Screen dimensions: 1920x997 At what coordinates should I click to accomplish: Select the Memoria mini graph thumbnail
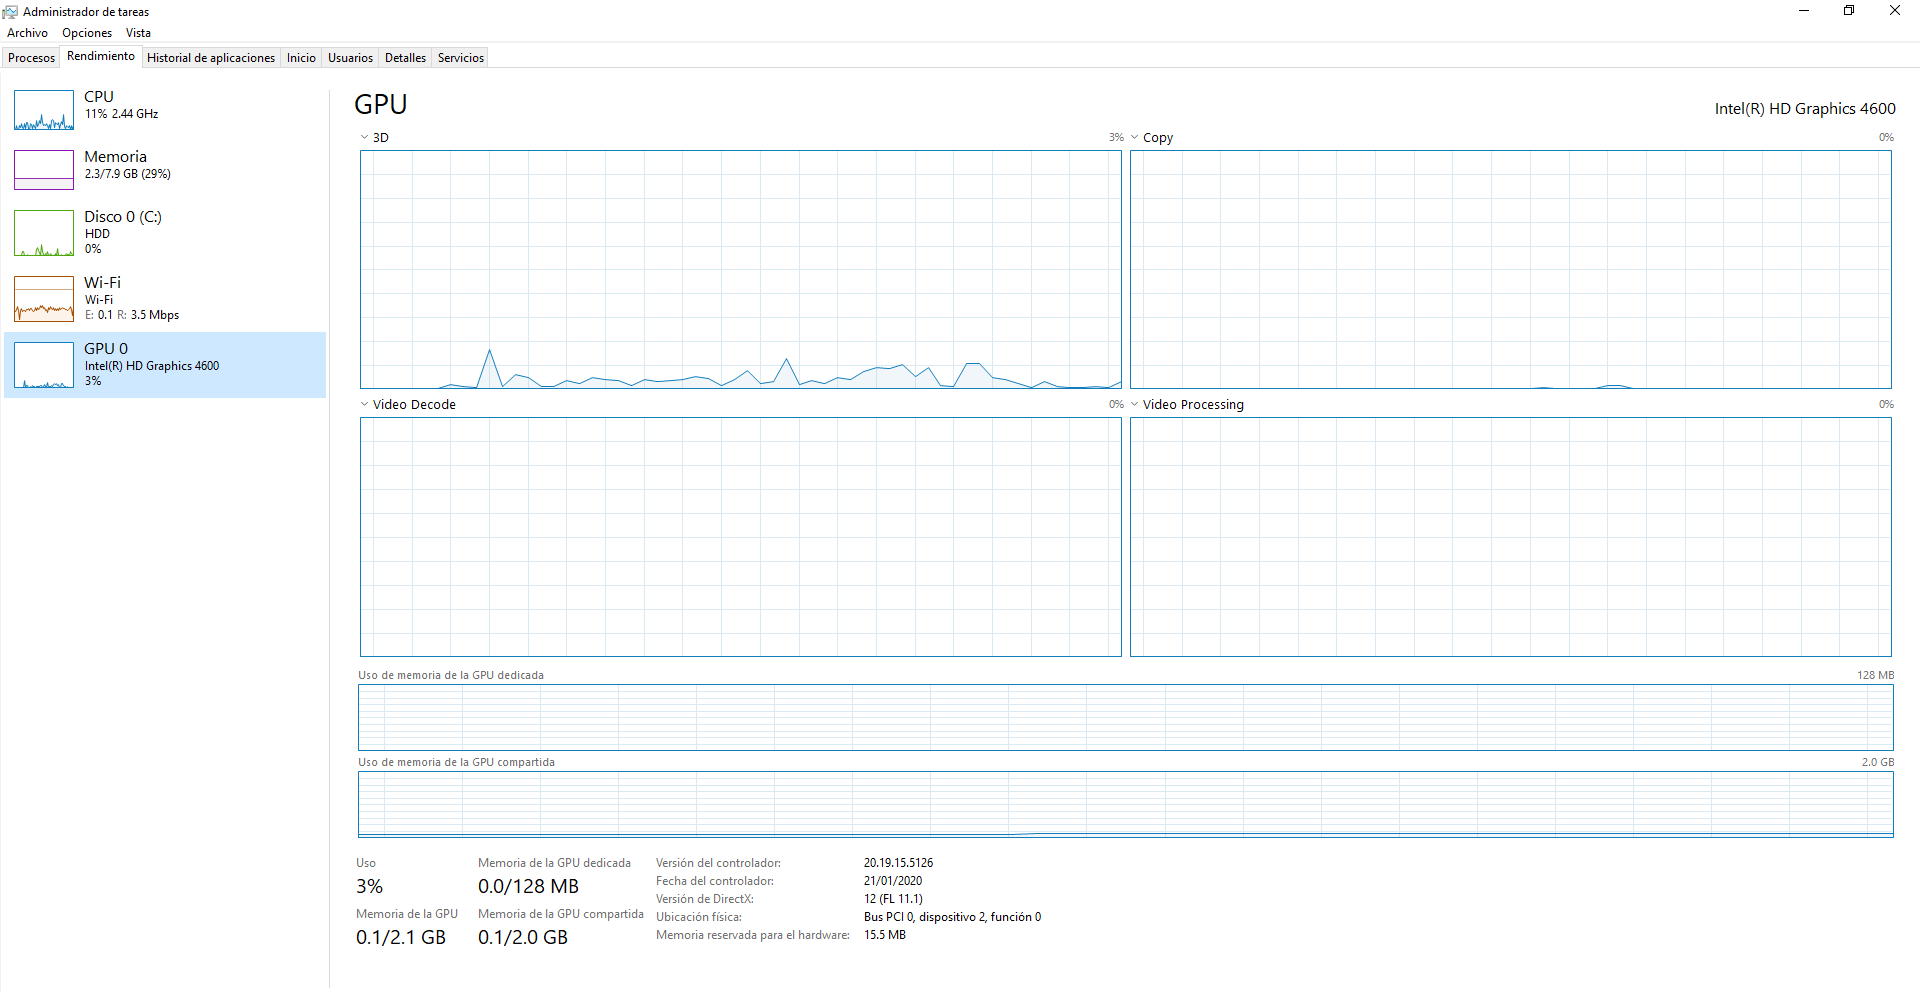point(44,170)
